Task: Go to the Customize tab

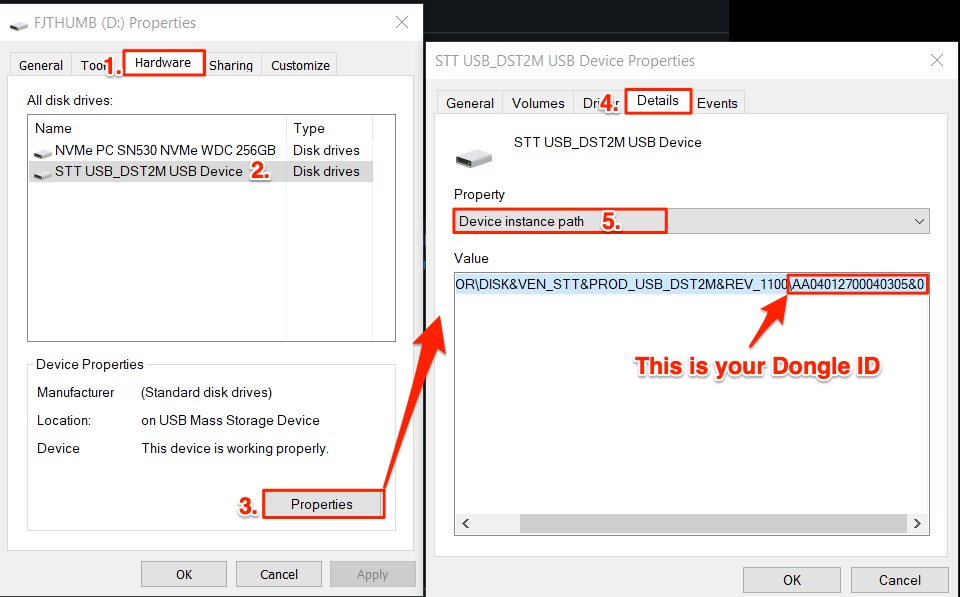Action: [300, 65]
